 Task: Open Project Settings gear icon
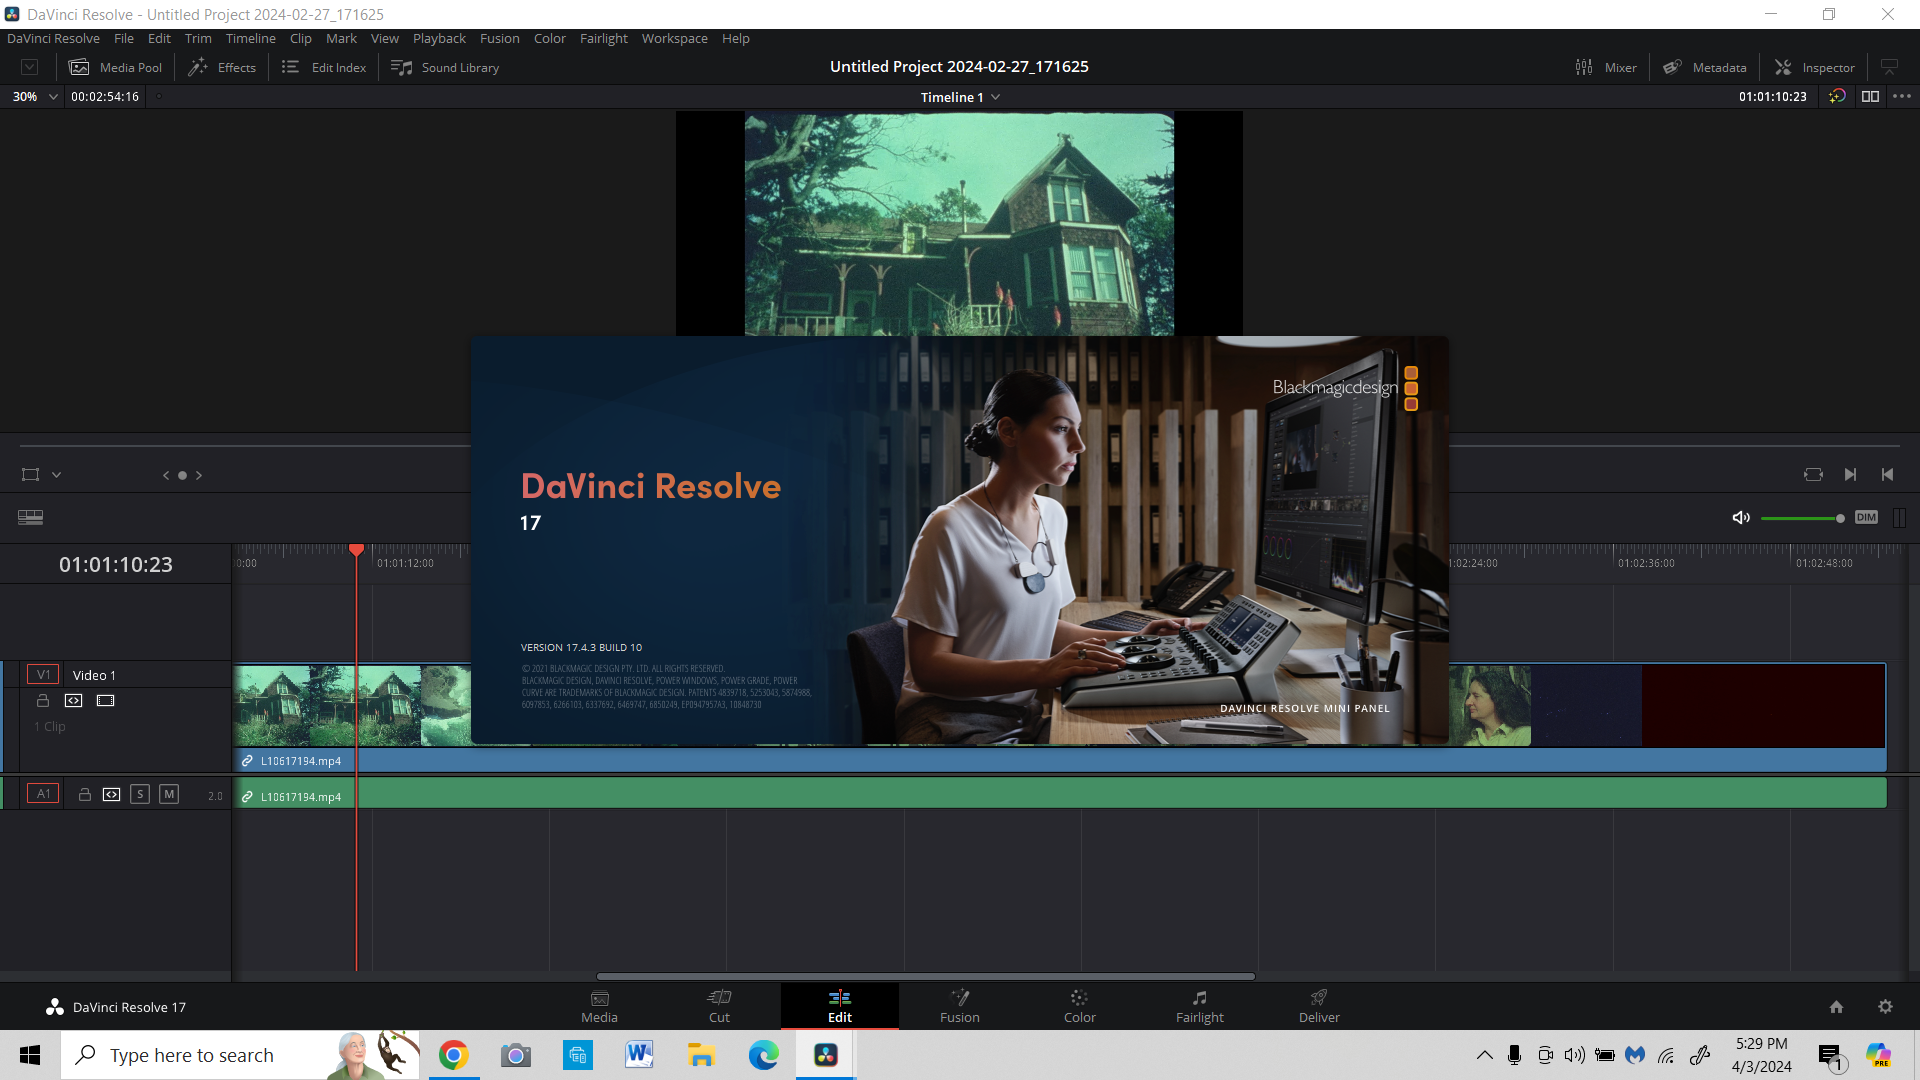[x=1885, y=1007]
